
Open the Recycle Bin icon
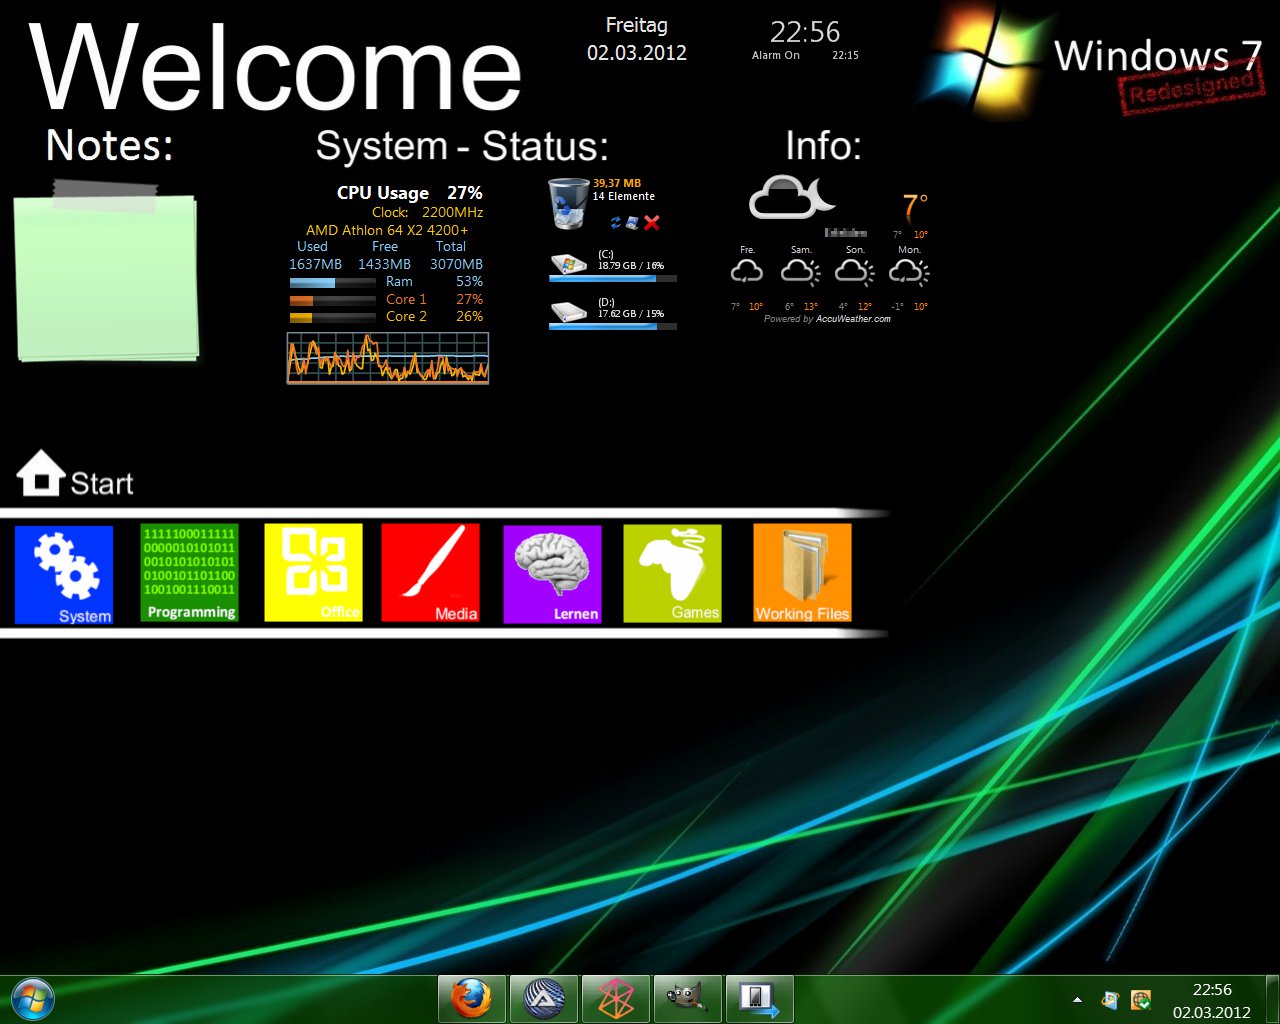tap(568, 203)
